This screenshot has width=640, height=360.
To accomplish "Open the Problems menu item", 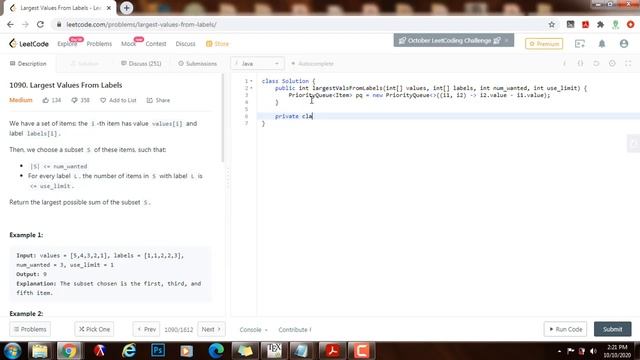I will tap(99, 44).
